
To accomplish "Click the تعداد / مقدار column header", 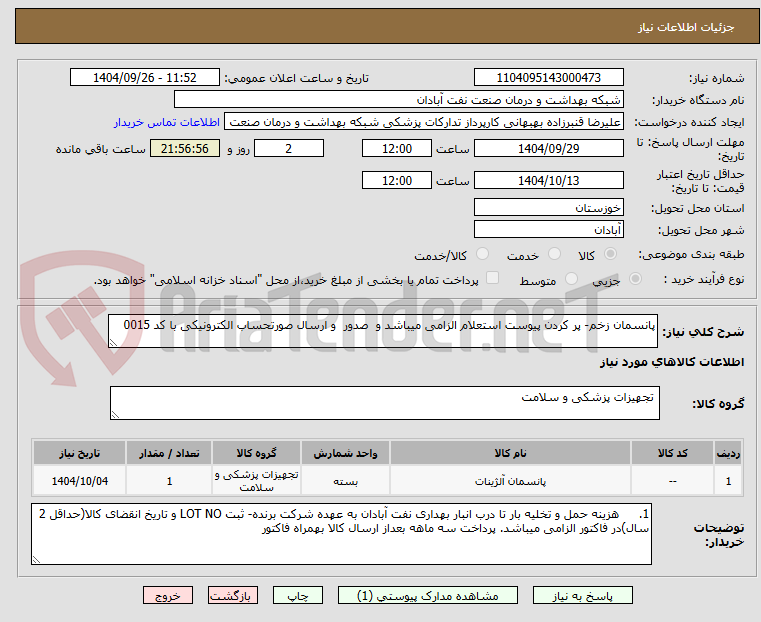I will pos(169,453).
